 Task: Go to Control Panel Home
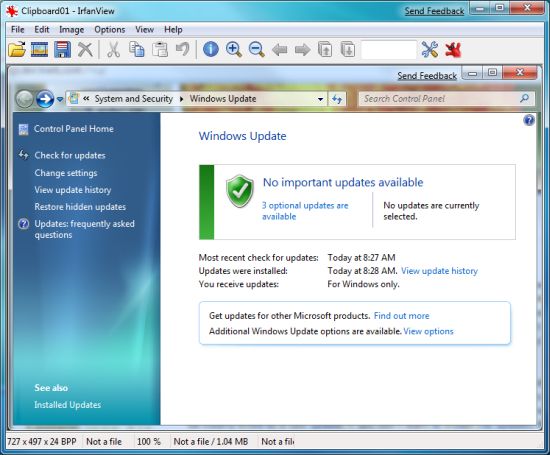click(74, 129)
